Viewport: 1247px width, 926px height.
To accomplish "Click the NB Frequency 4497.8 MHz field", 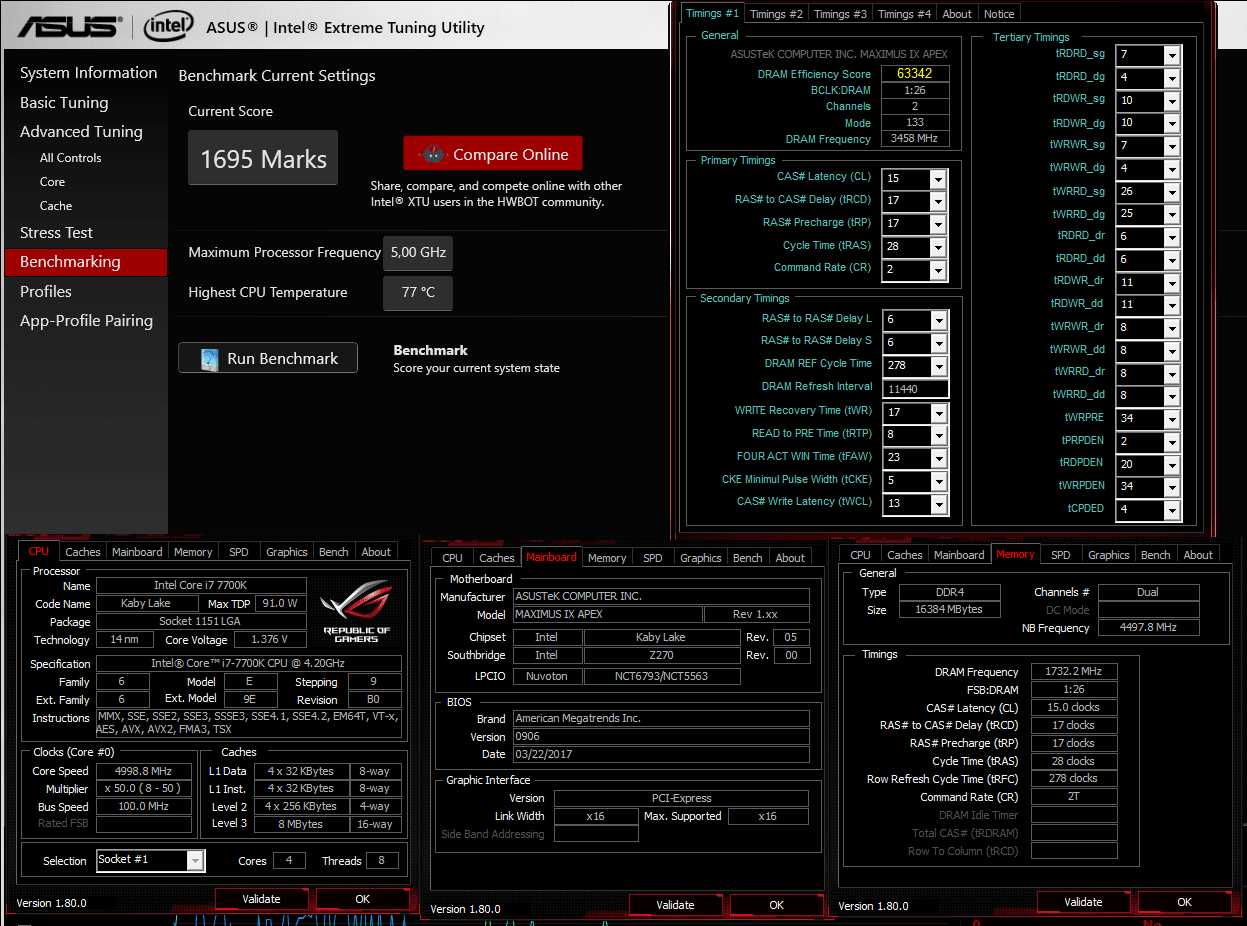I will (1148, 628).
